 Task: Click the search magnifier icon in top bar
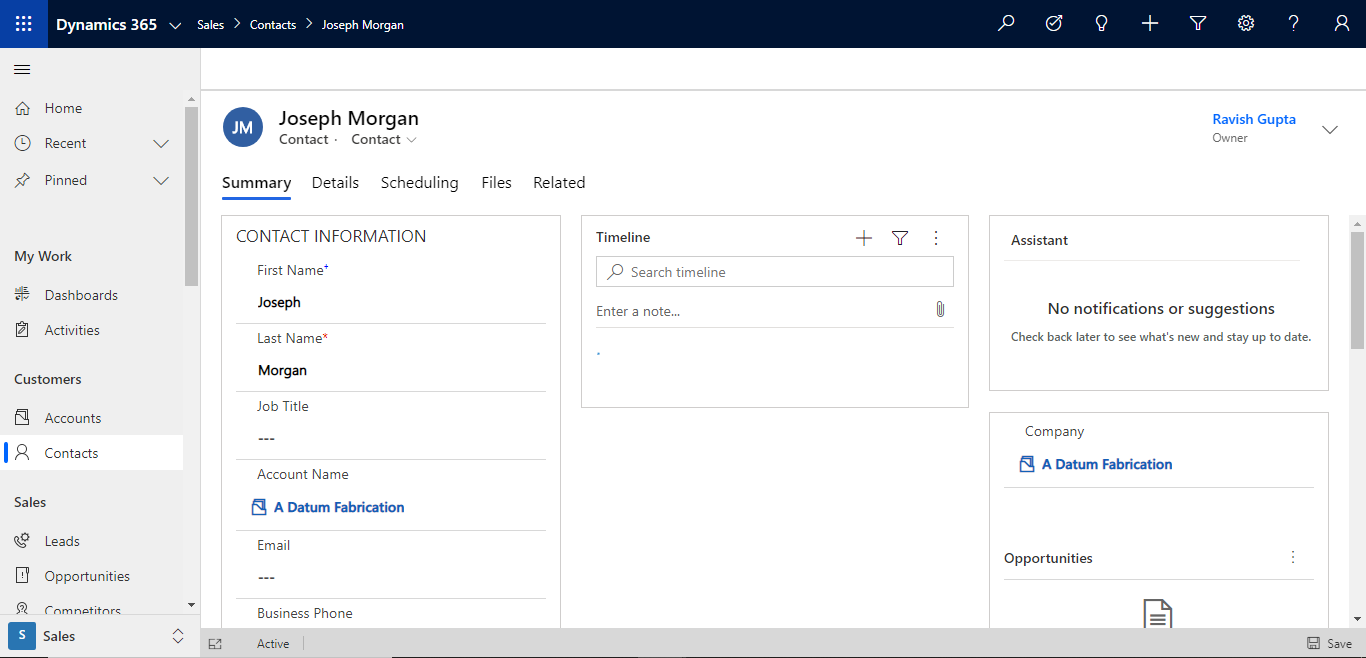1006,24
